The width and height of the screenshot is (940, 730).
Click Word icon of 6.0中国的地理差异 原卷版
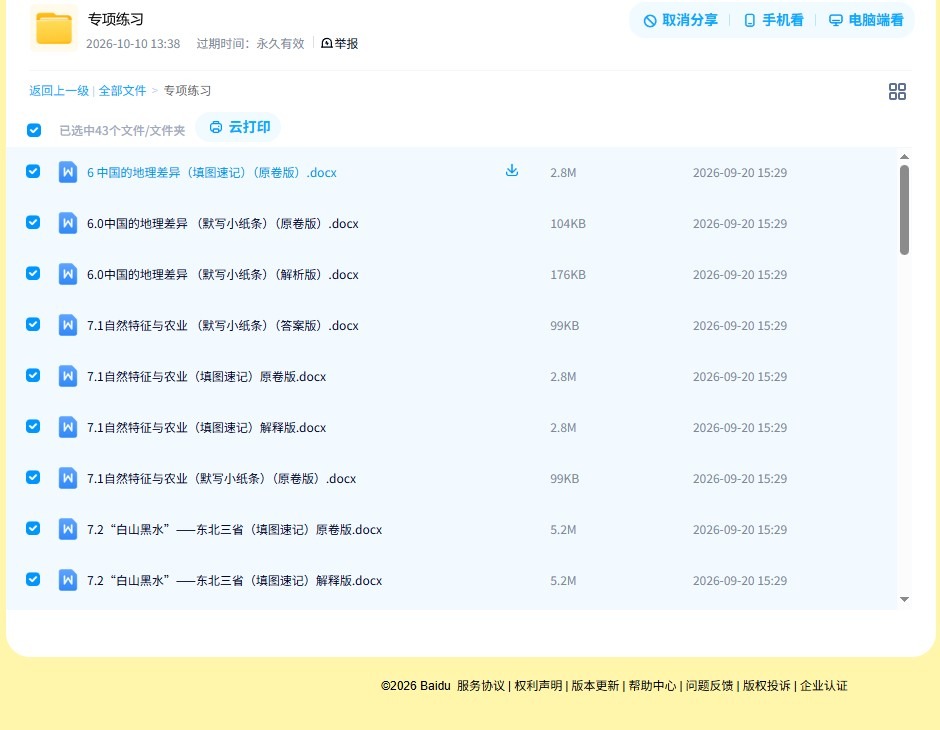(68, 223)
